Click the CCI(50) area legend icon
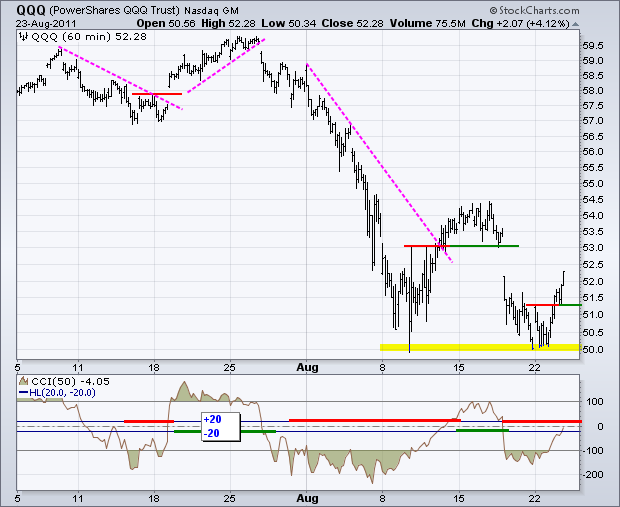620x507 pixels. 24,381
